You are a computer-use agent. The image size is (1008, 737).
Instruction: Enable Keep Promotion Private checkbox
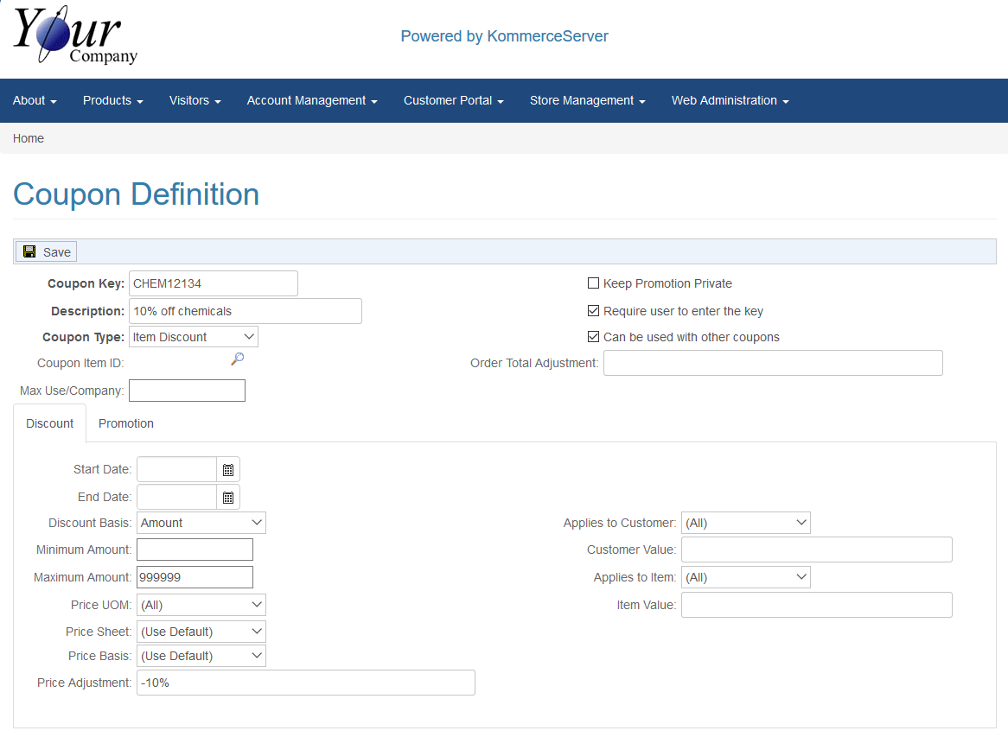pos(593,284)
